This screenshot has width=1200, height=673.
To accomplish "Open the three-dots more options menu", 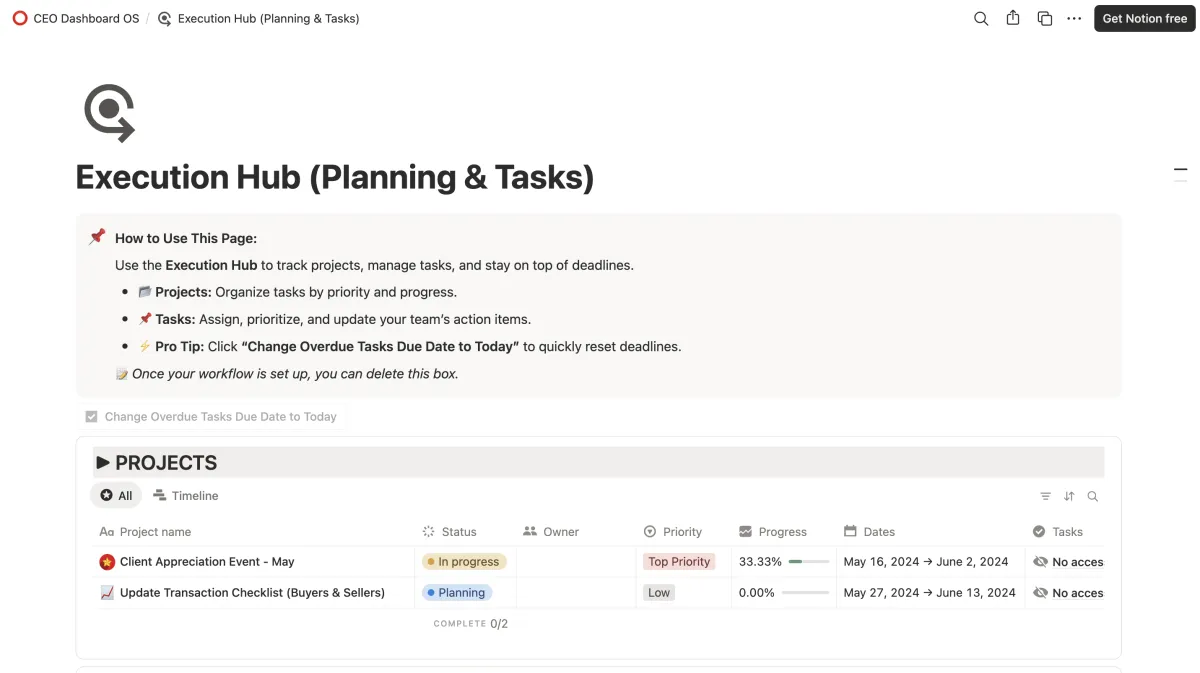I will (1074, 18).
